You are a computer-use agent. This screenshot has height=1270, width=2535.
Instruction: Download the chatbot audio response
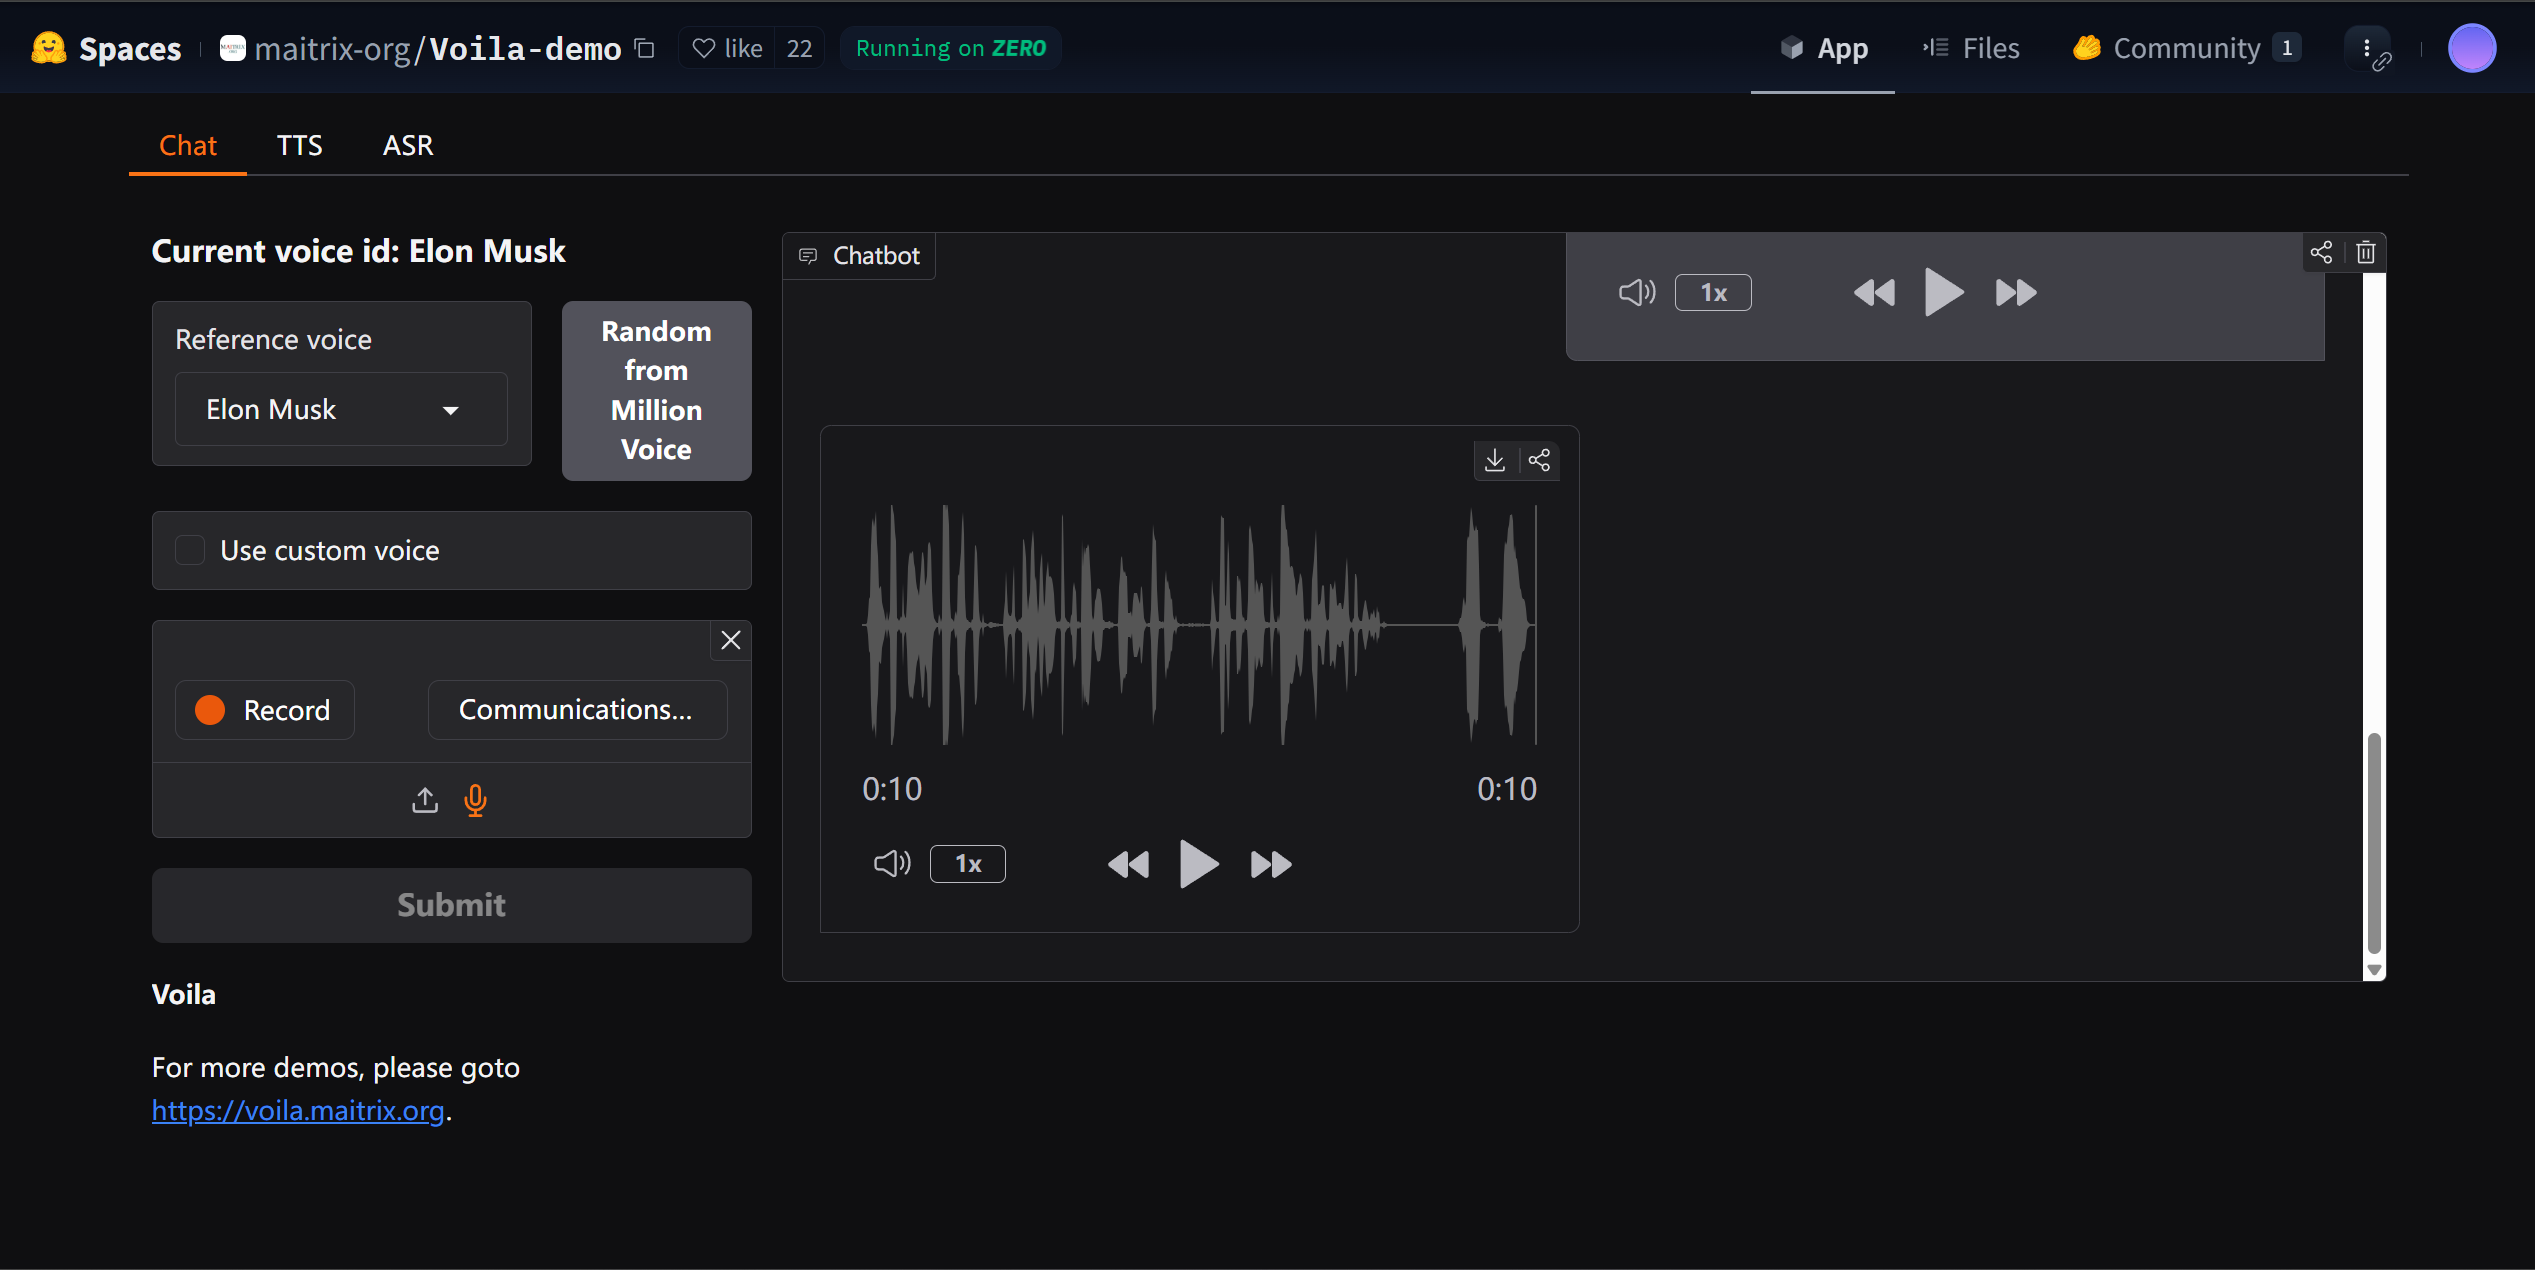[x=1494, y=460]
